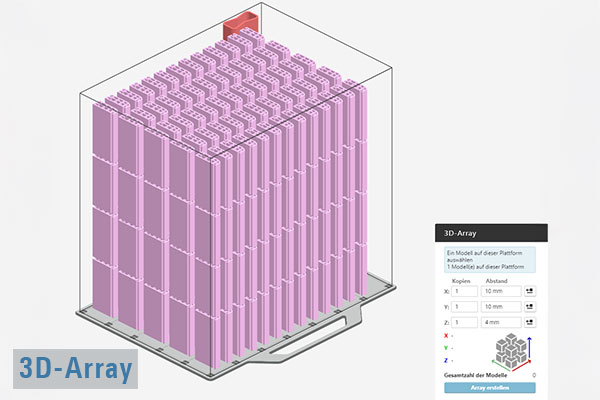600x400 pixels.
Task: Select the X Abstand 10 mm field
Action: (x=500, y=291)
